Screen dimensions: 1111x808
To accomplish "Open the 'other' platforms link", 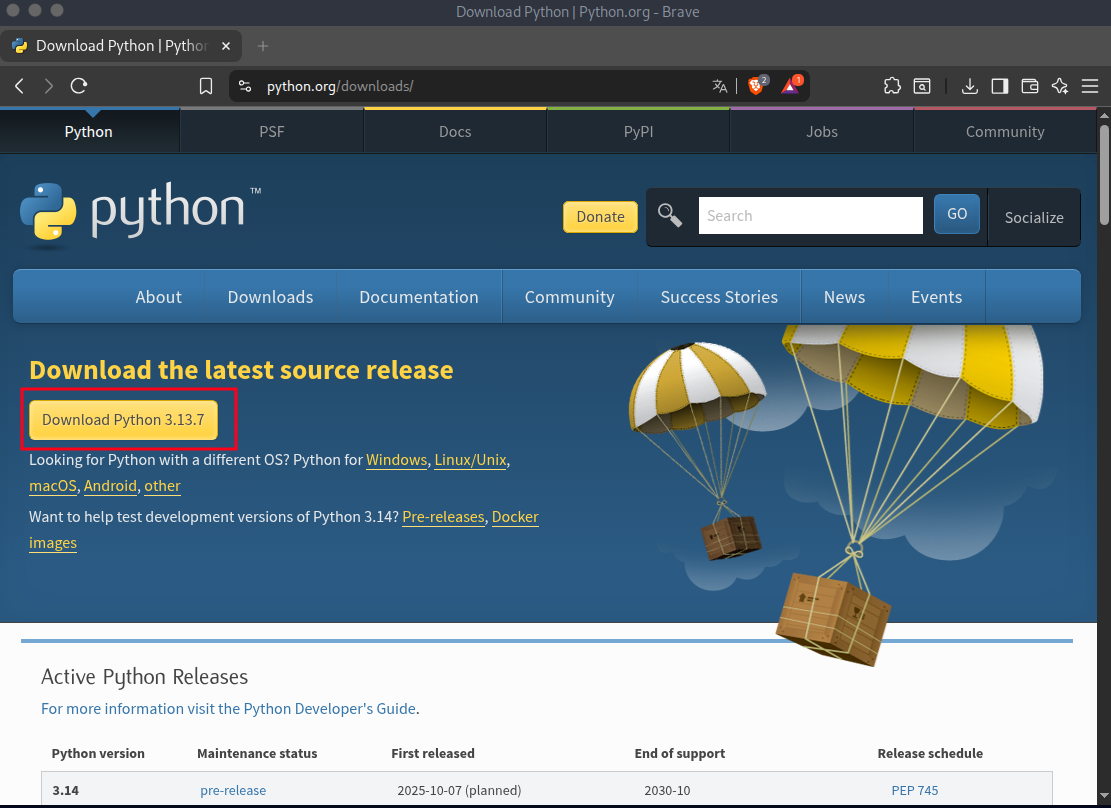I will click(x=162, y=486).
